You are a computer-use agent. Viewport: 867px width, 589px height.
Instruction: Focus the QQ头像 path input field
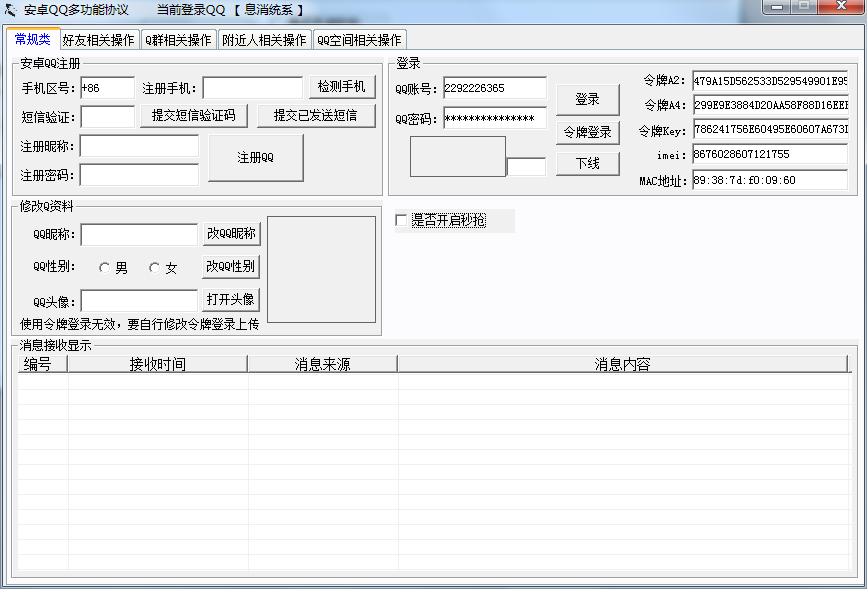point(139,301)
